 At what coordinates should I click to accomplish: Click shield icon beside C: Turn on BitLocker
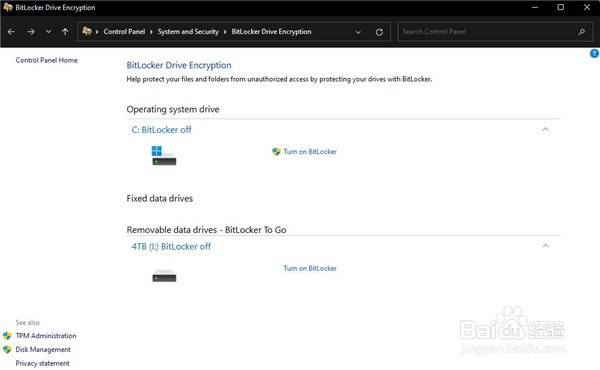tap(276, 152)
